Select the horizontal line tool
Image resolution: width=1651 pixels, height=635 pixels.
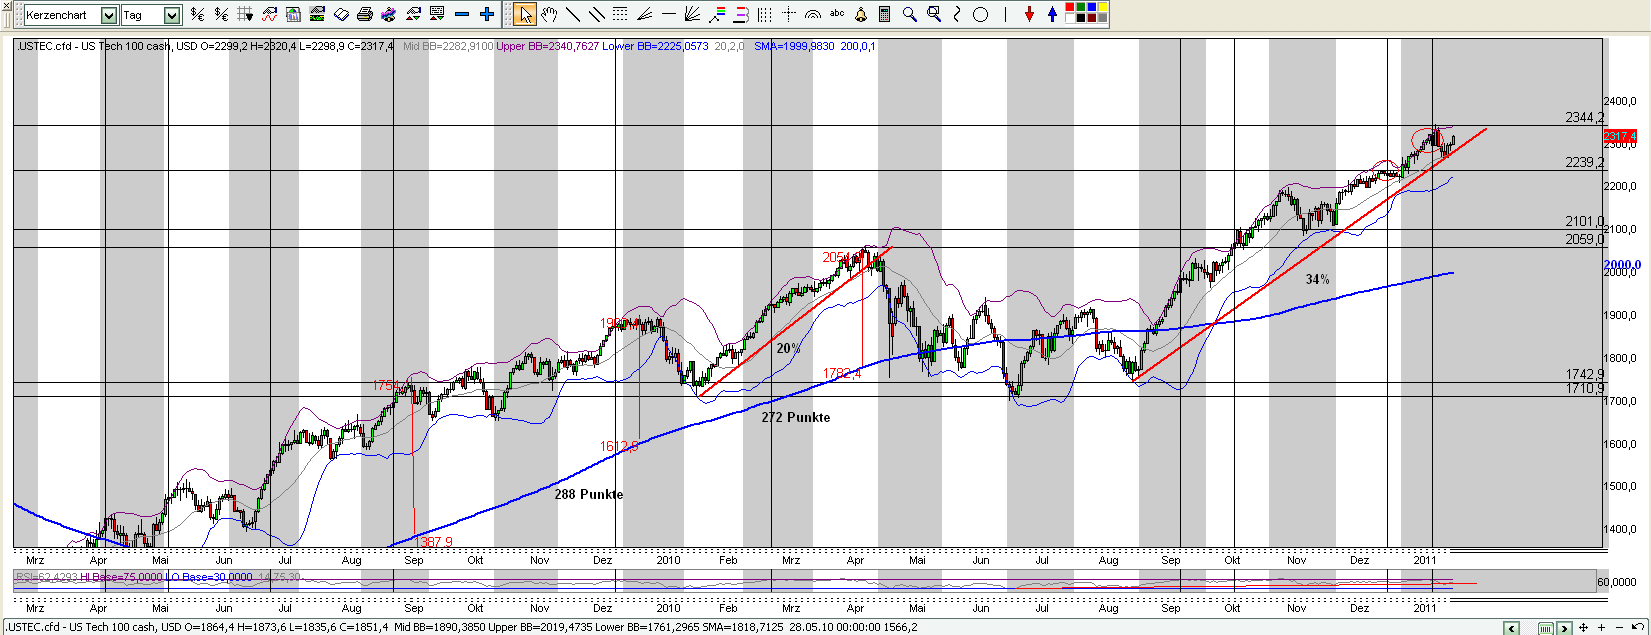pyautogui.click(x=669, y=14)
